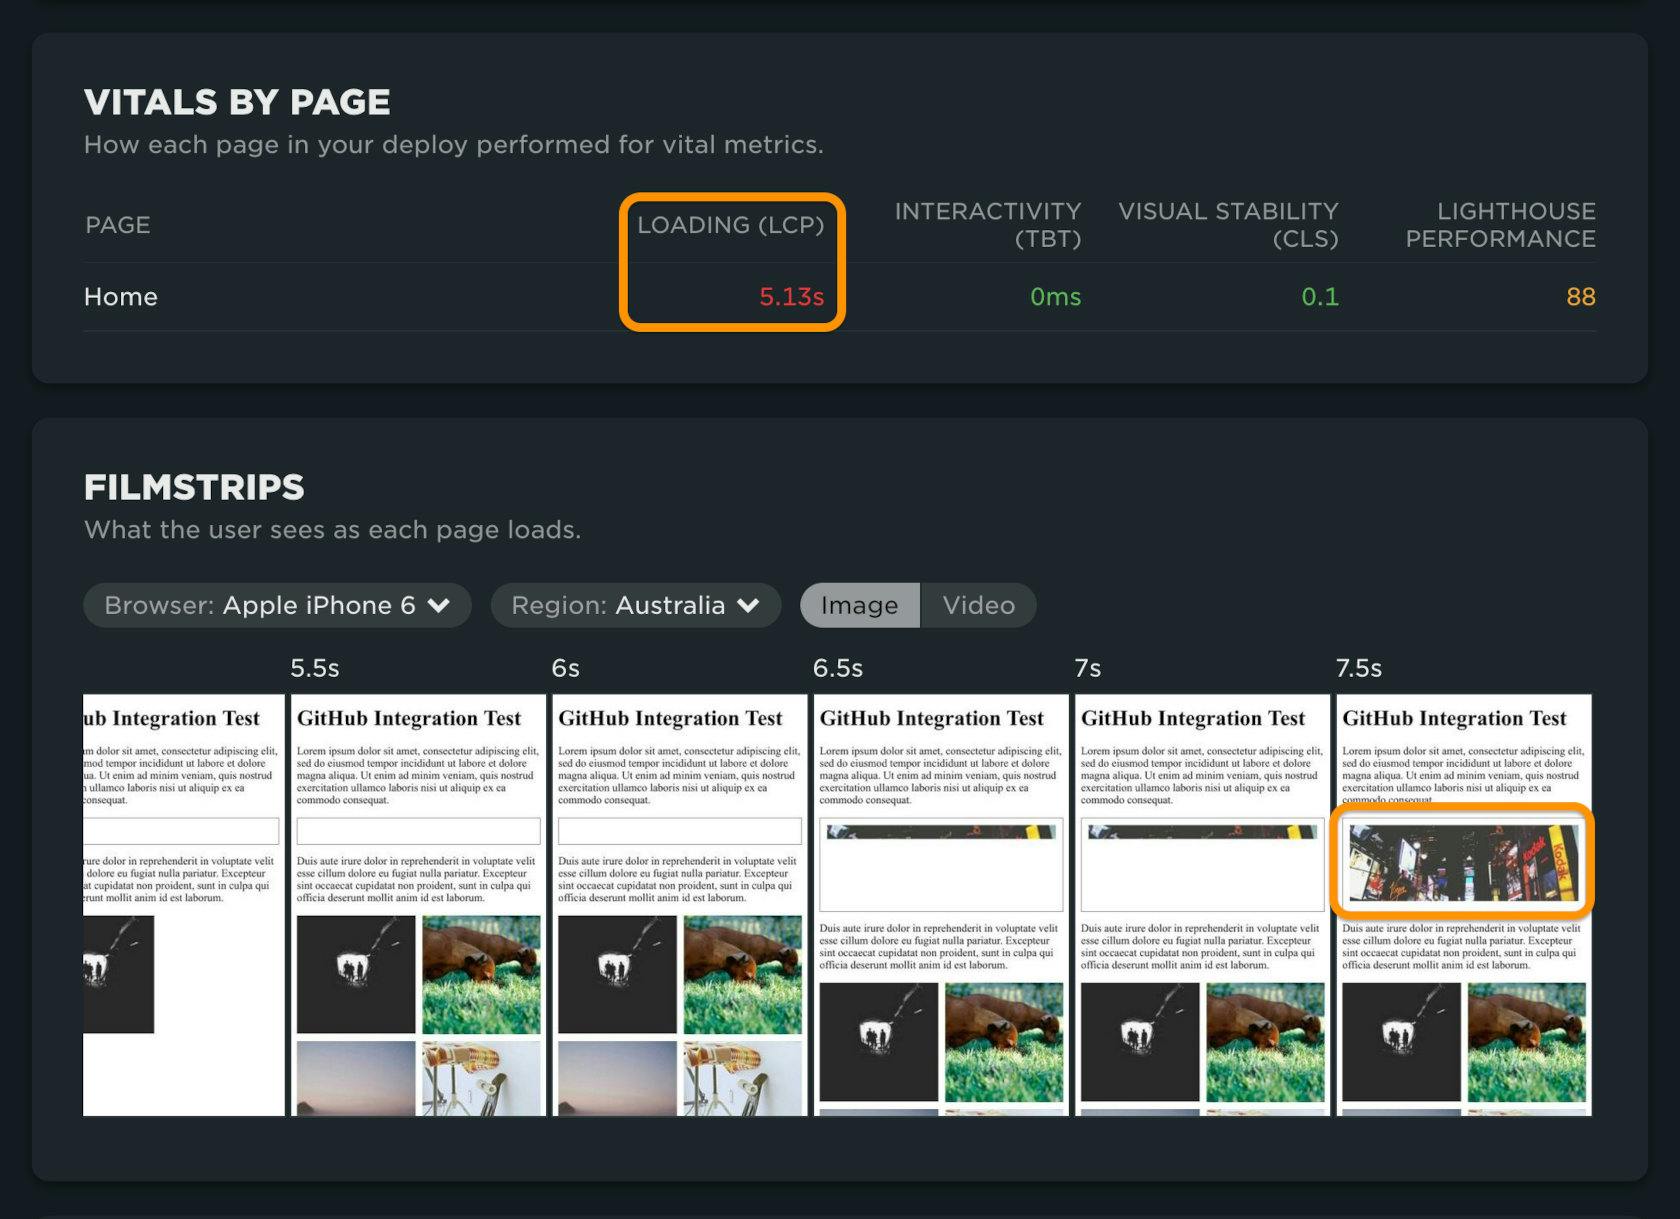Open the 5.5s filmstrip frame
Image resolution: width=1680 pixels, height=1219 pixels.
click(418, 905)
